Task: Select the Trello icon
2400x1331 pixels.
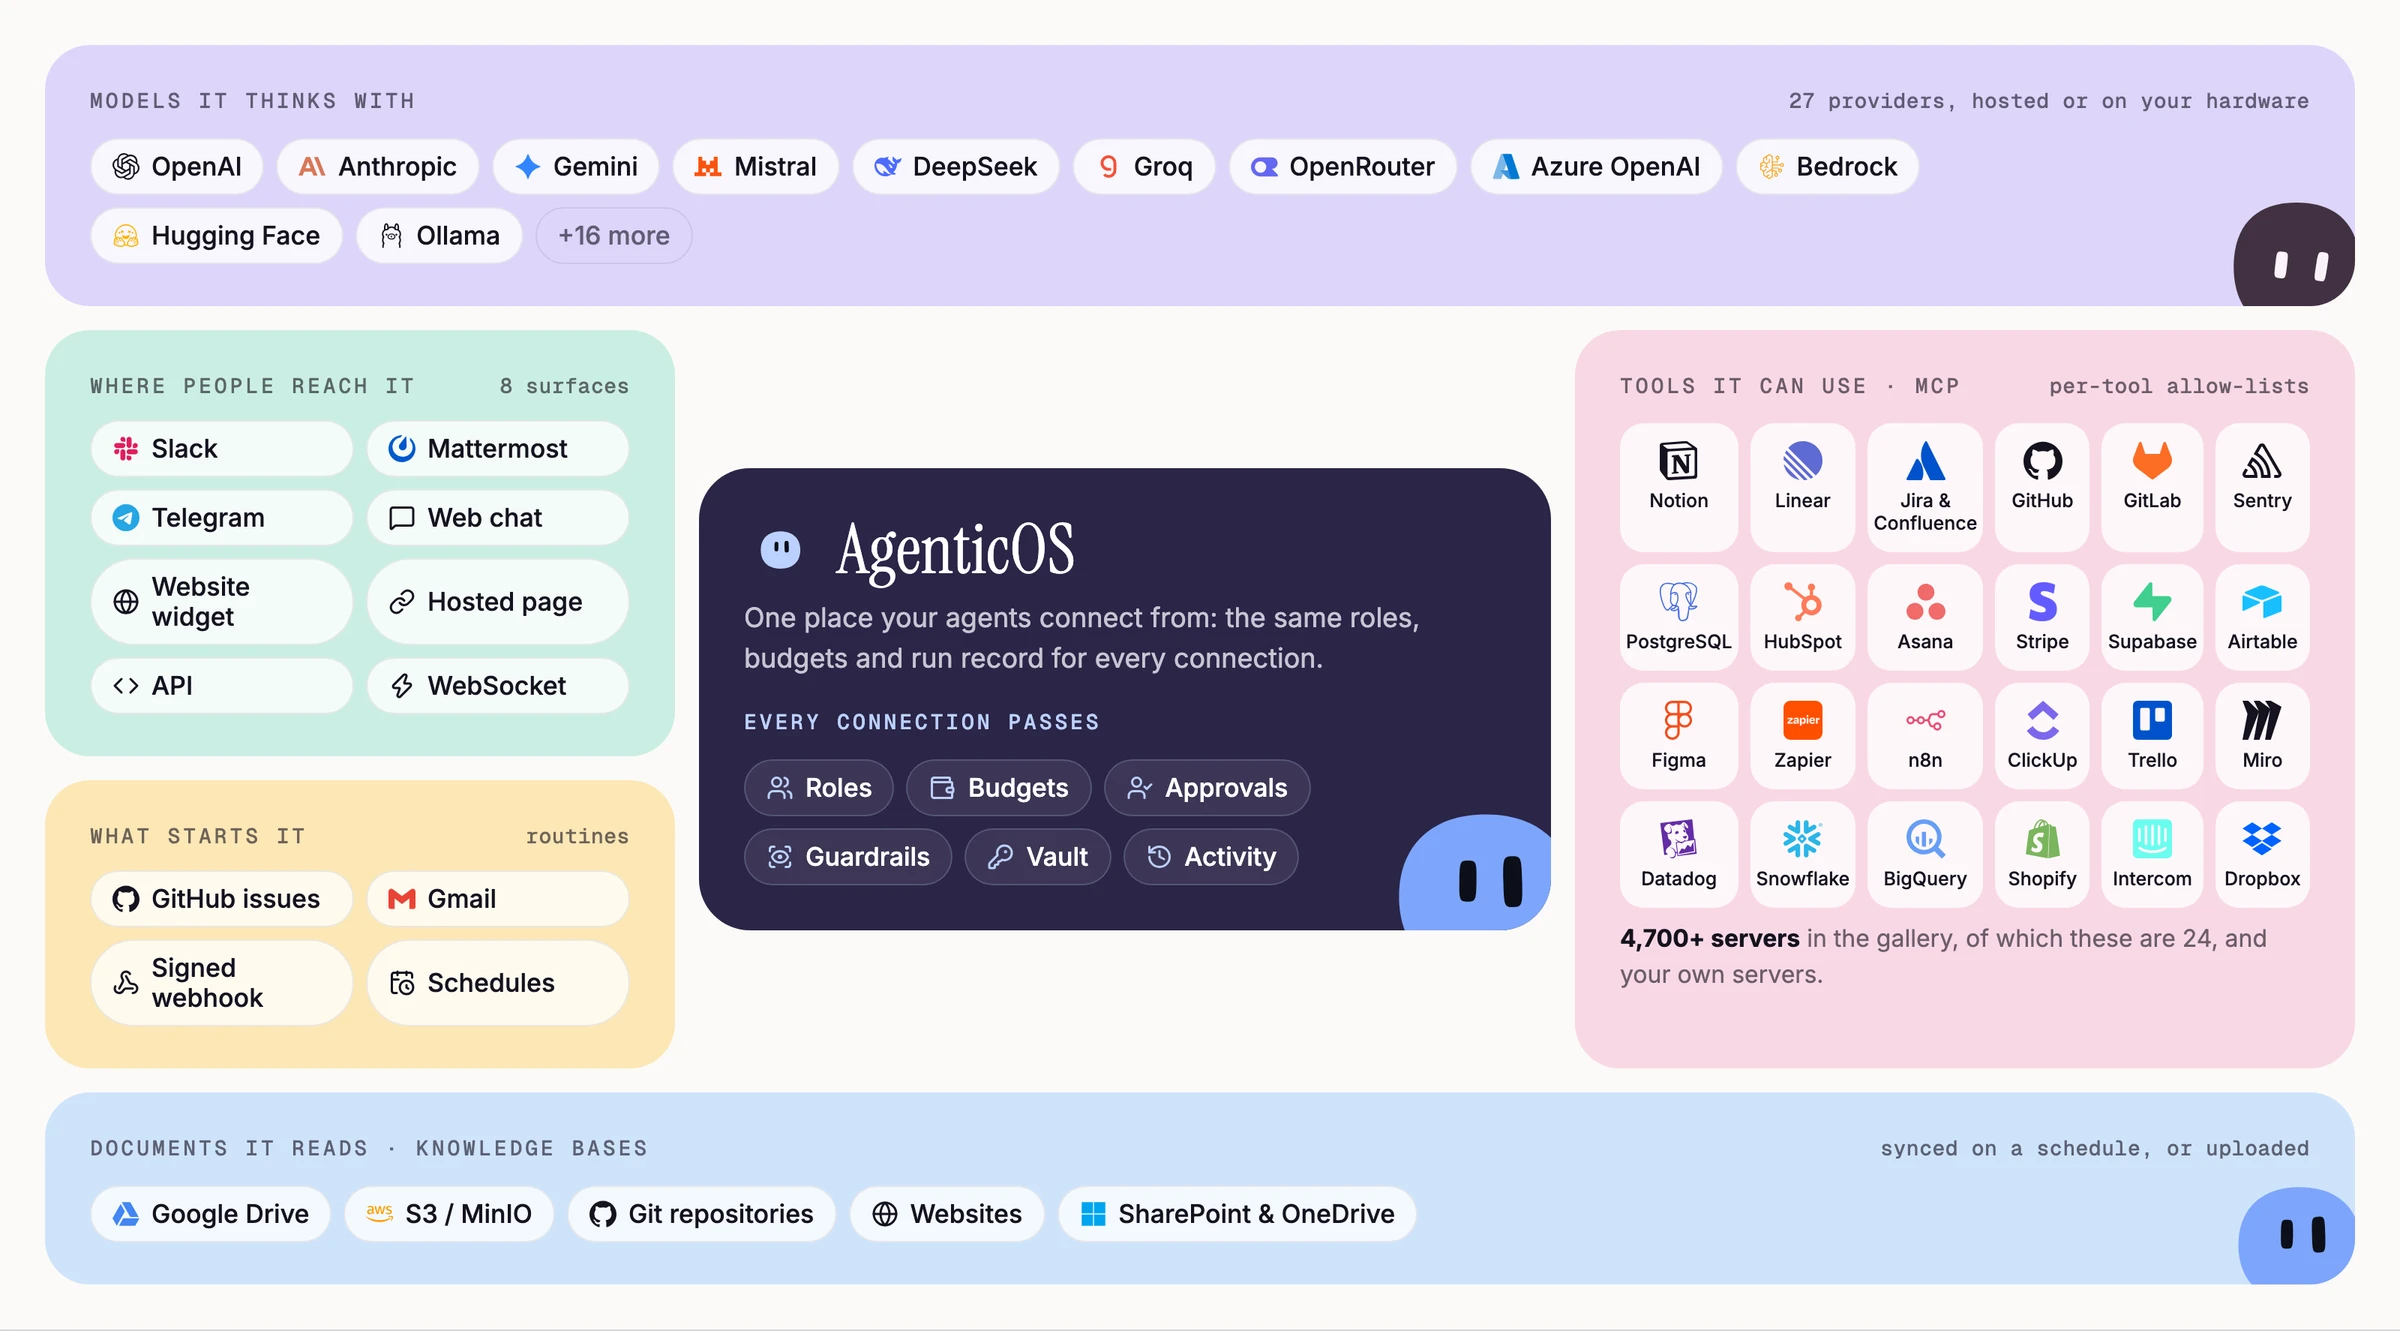Action: tap(2152, 720)
